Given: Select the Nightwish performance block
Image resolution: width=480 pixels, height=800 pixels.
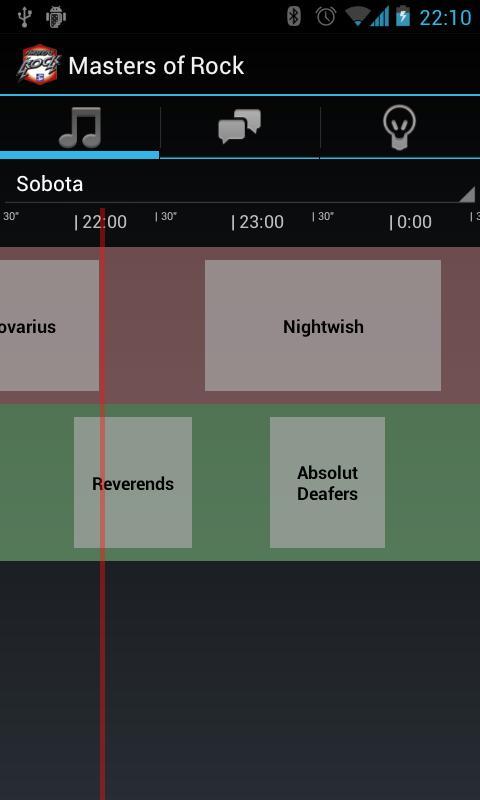Looking at the screenshot, I should pos(323,326).
